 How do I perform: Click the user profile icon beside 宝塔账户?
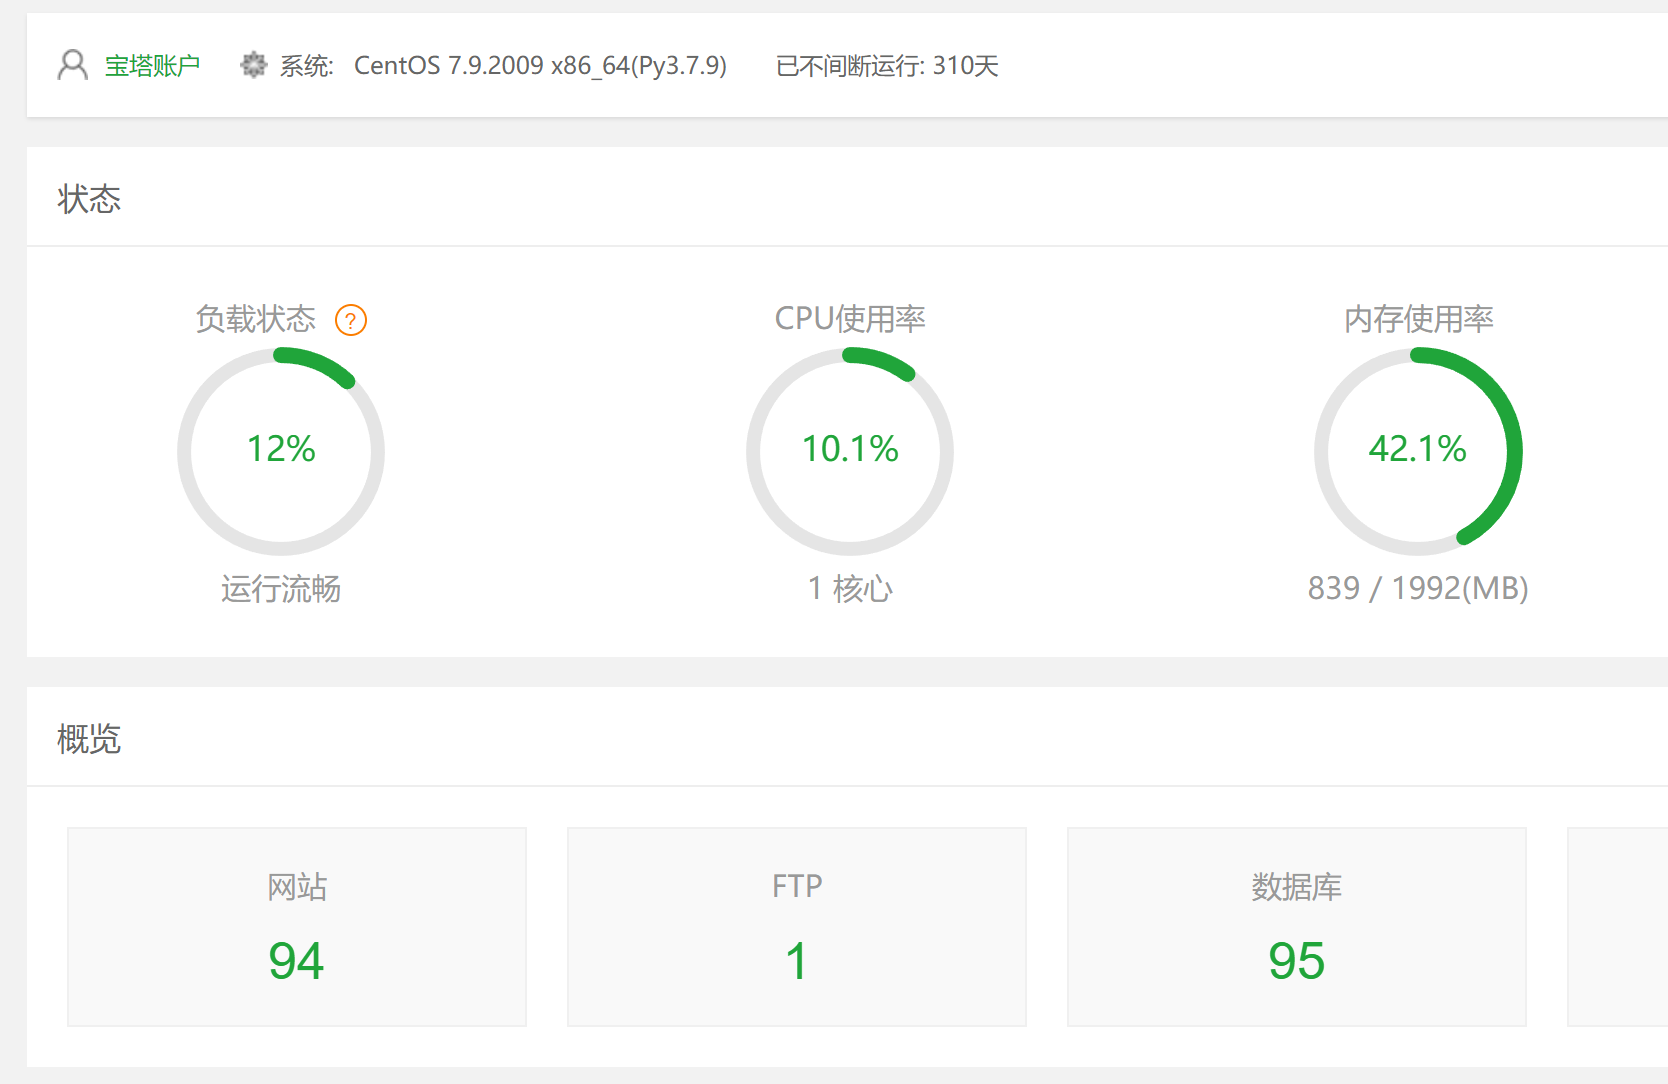(72, 65)
